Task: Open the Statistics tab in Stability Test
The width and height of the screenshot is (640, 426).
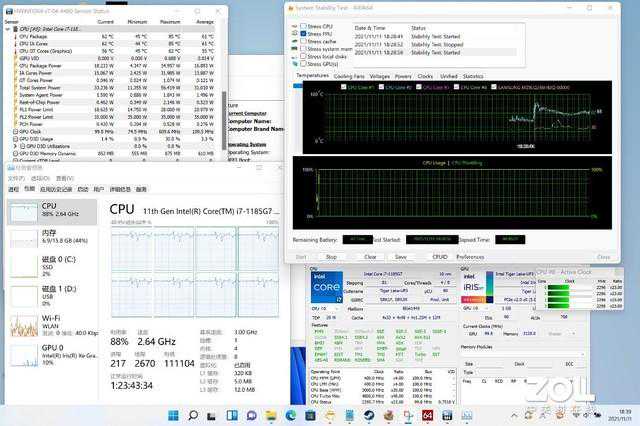Action: pyautogui.click(x=472, y=76)
